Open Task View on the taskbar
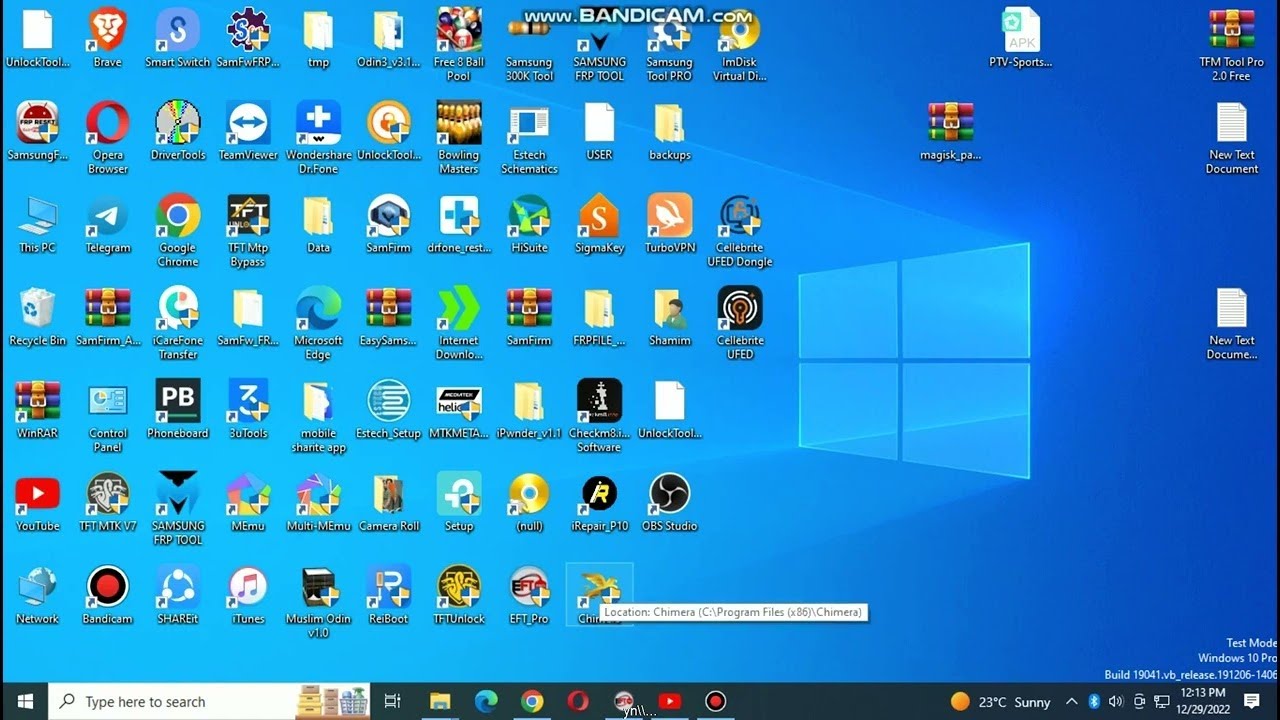The width and height of the screenshot is (1280, 720). [393, 701]
